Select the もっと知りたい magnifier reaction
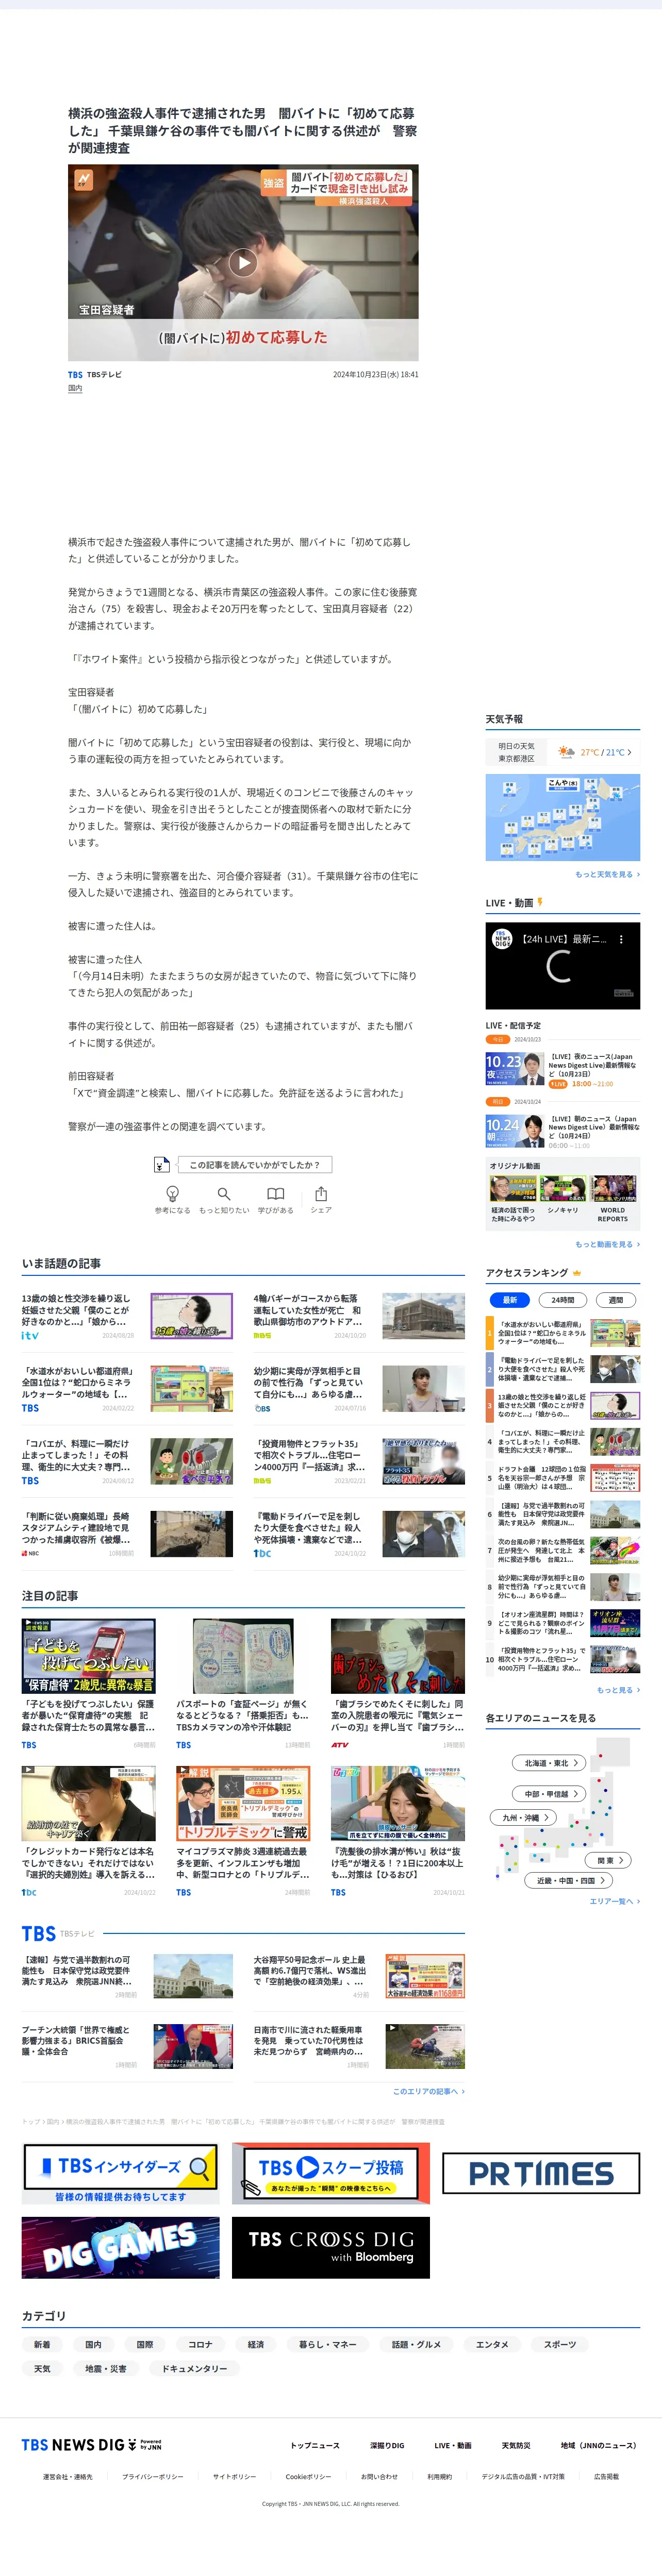This screenshot has width=662, height=2576. pyautogui.click(x=224, y=1199)
